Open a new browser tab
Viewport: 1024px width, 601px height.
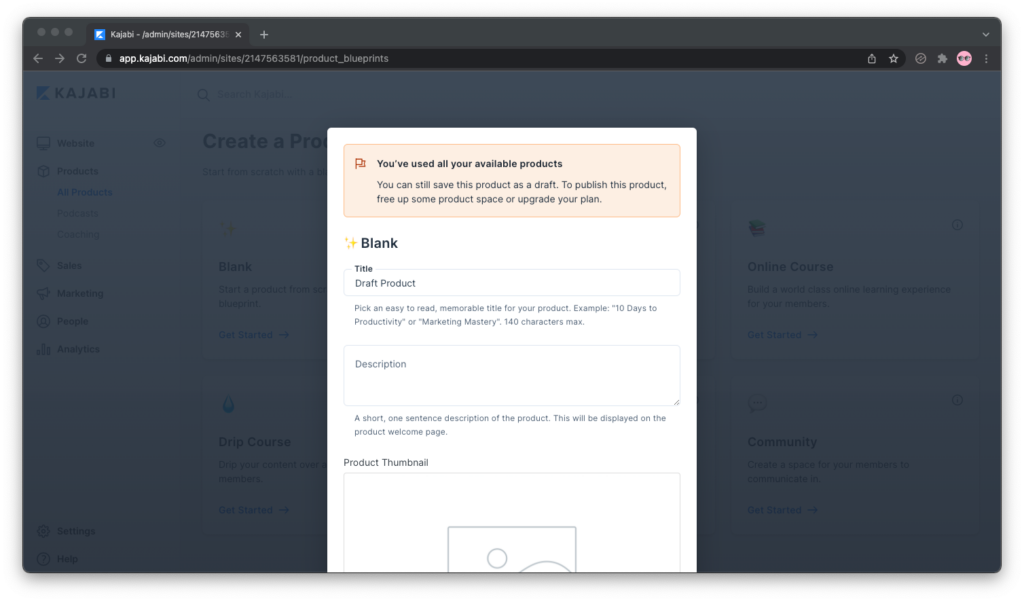tap(264, 35)
